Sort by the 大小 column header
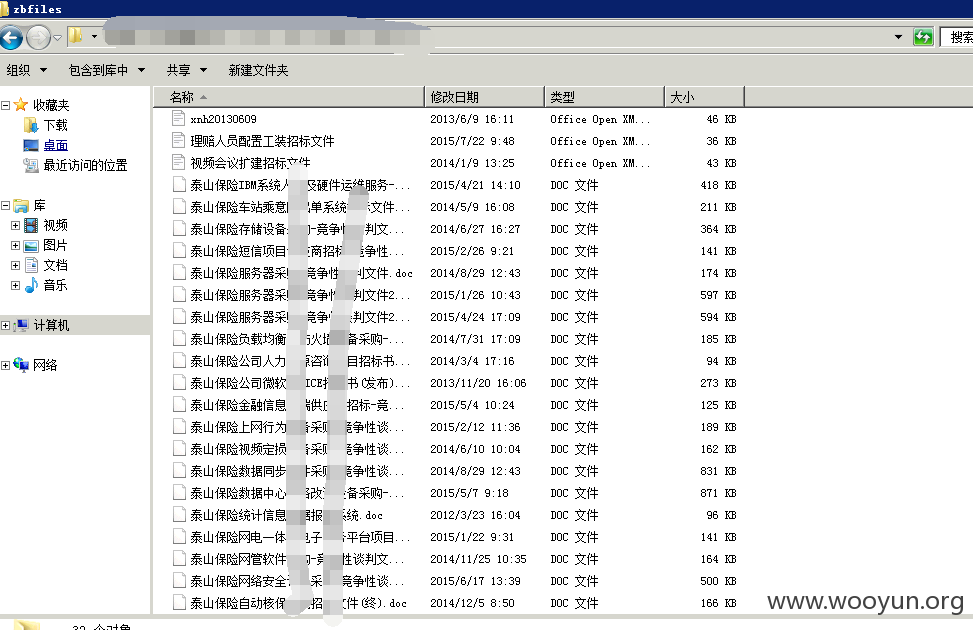 coord(705,97)
